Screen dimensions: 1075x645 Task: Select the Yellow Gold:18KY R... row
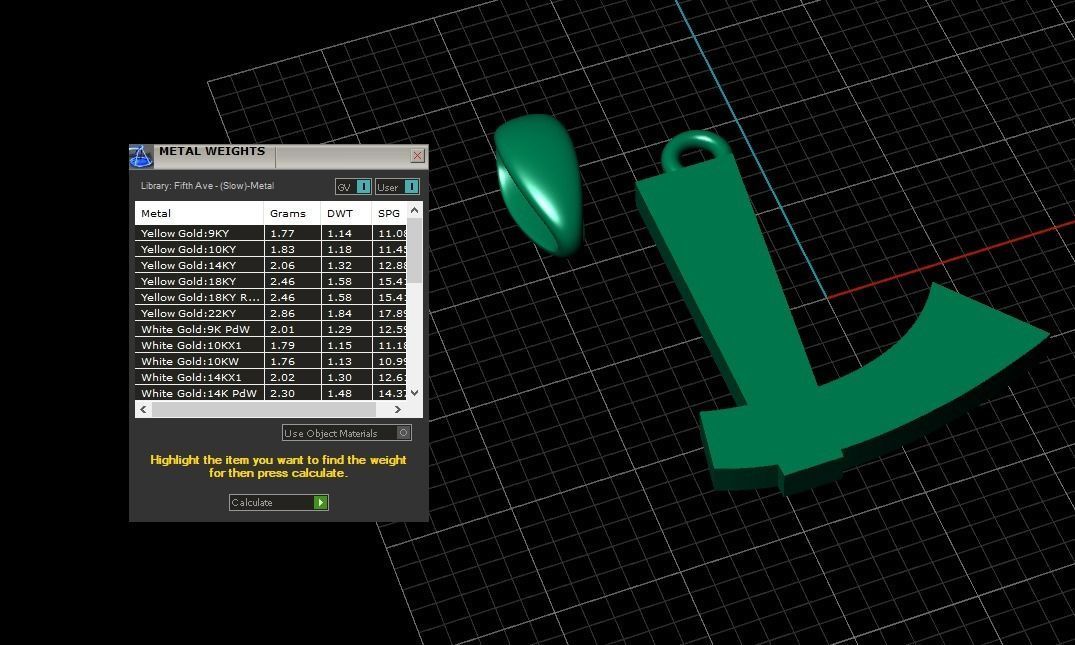pos(271,297)
